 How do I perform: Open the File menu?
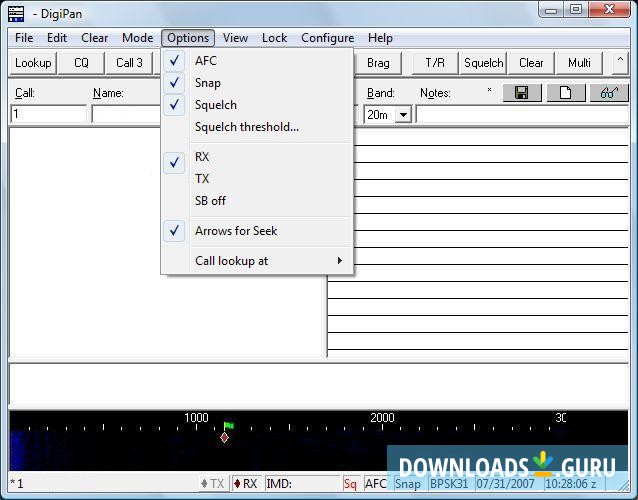pyautogui.click(x=24, y=38)
